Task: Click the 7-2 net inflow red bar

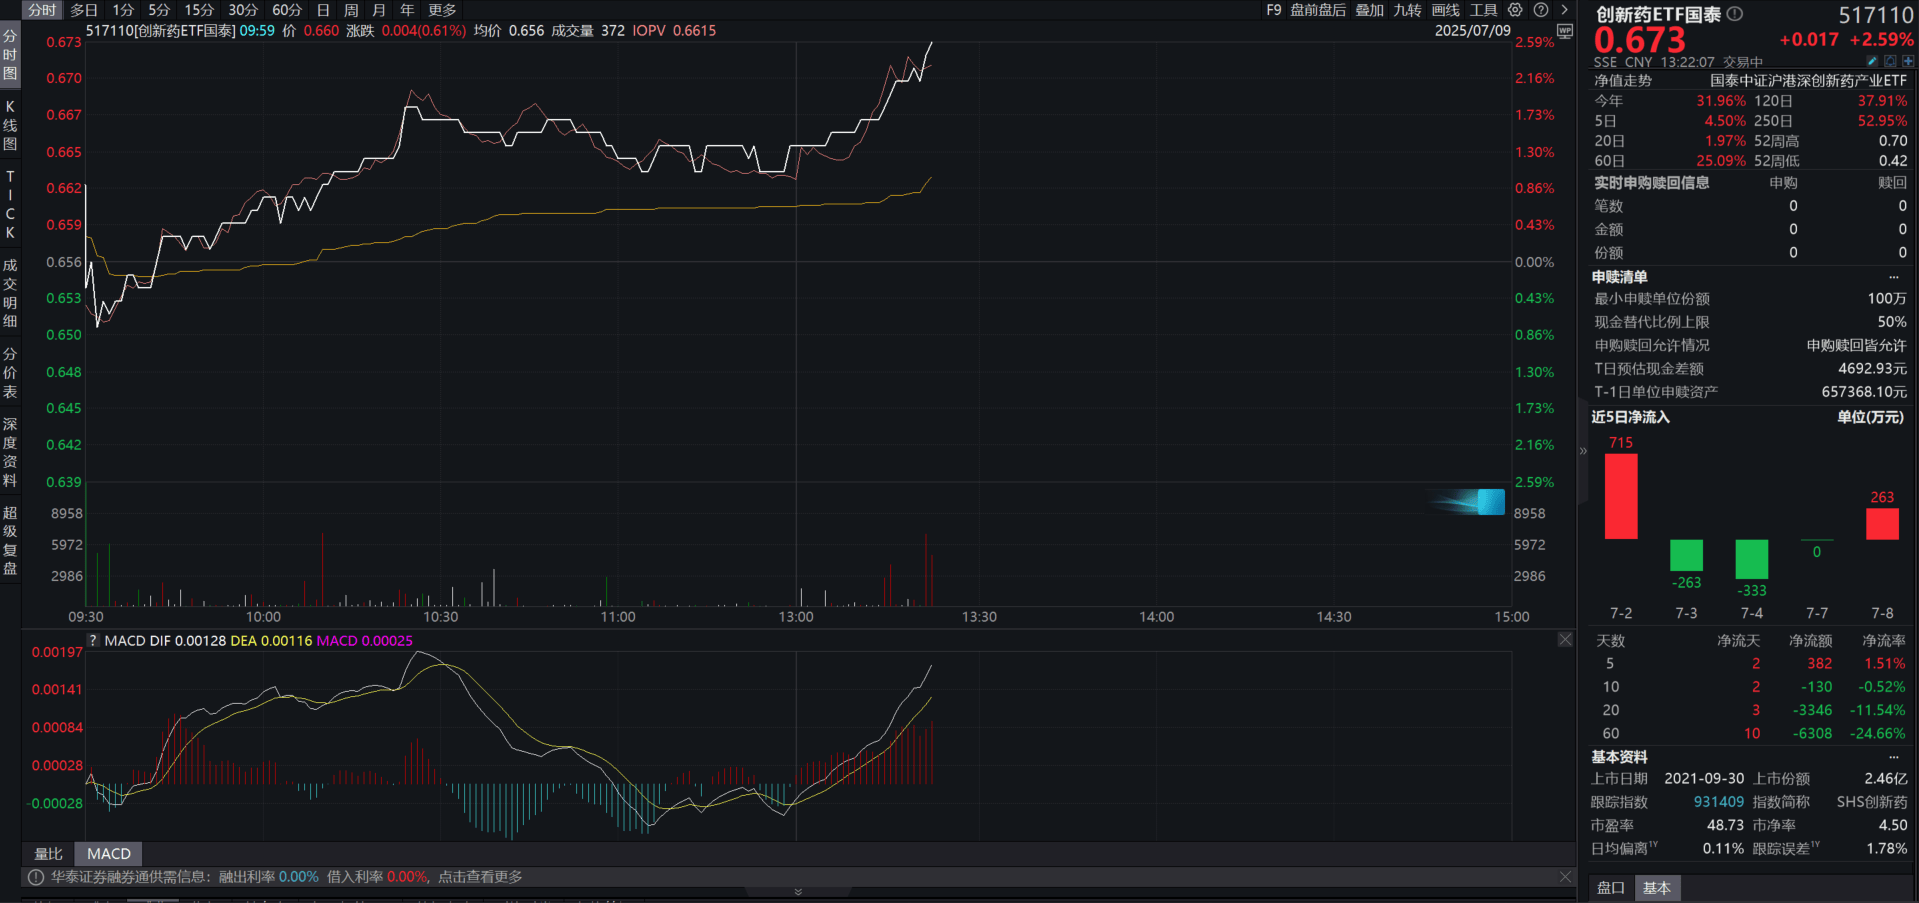Action: (x=1621, y=496)
